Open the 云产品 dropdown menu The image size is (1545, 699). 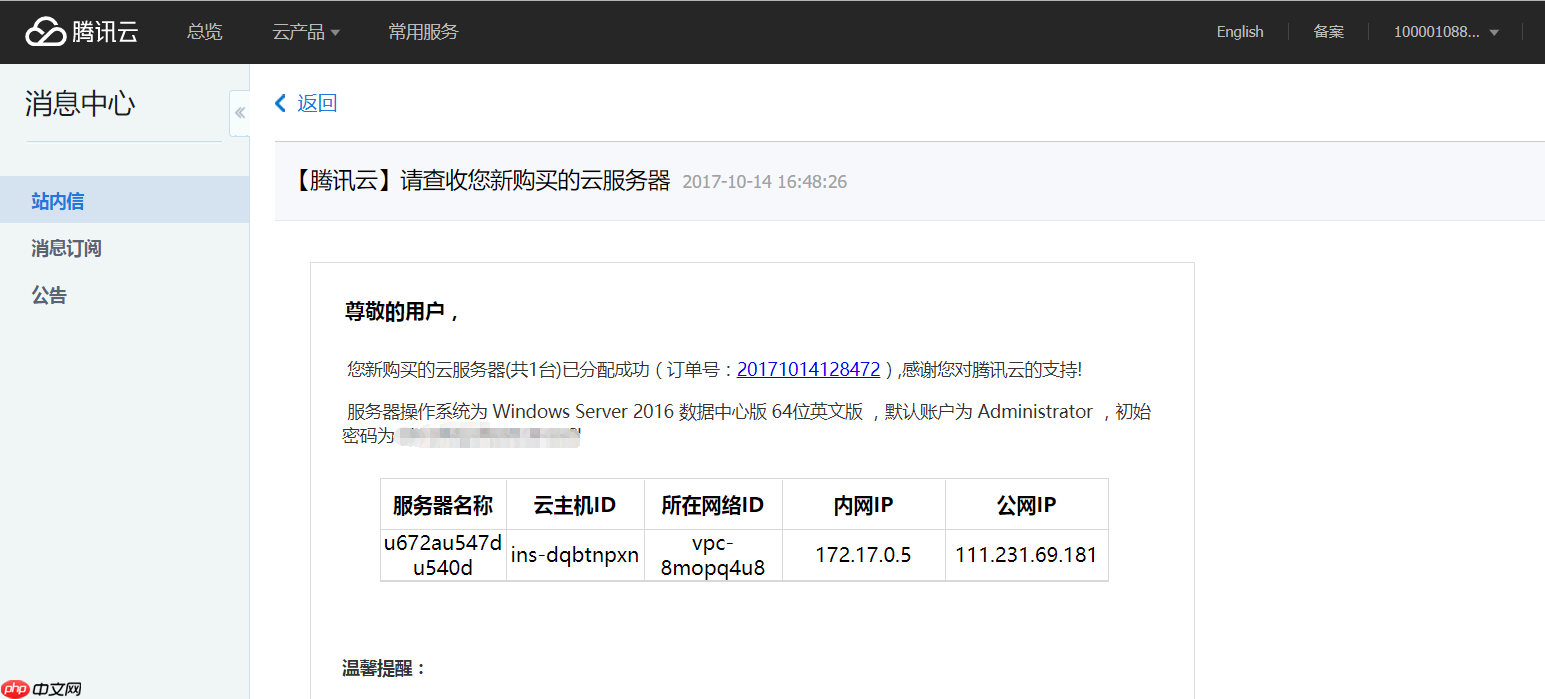[x=298, y=31]
